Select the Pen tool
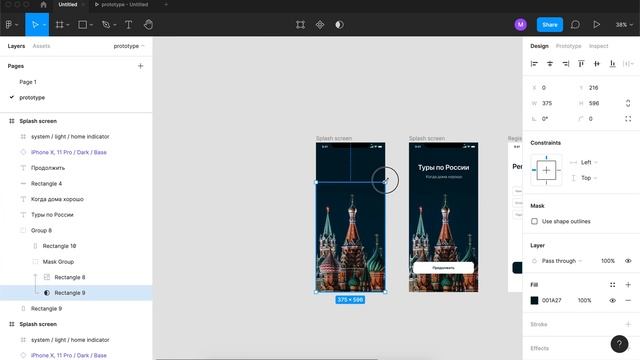Image resolution: width=640 pixels, height=360 pixels. pyautogui.click(x=106, y=24)
